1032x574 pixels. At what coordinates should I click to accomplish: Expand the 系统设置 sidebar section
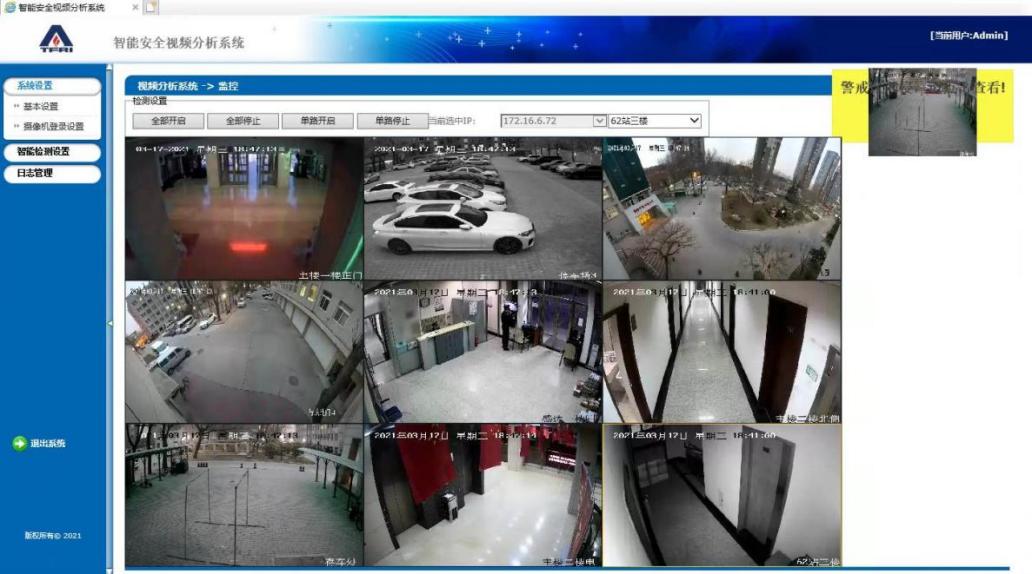(x=51, y=86)
